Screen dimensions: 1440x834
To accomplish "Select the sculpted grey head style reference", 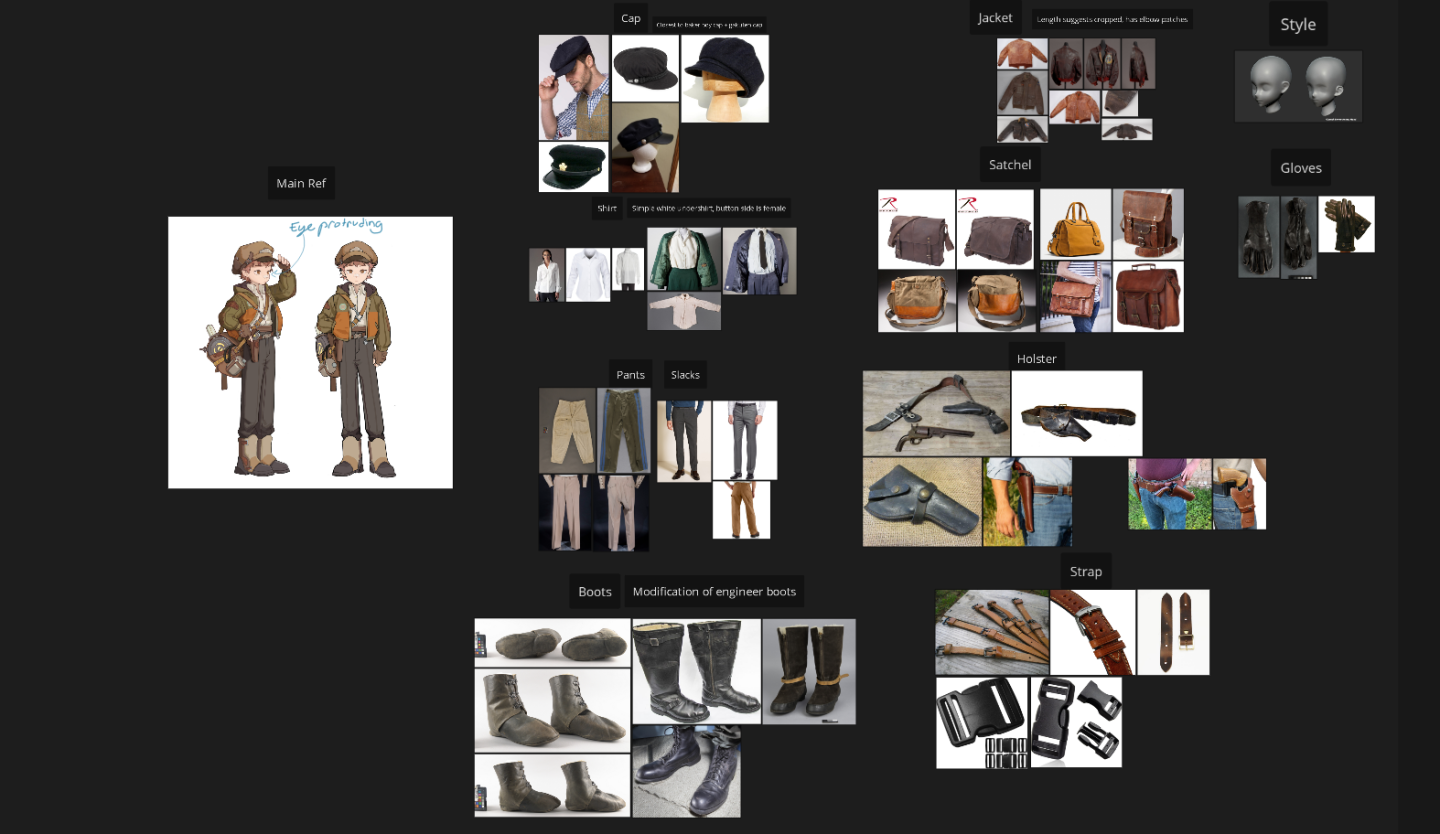I will click(1298, 87).
